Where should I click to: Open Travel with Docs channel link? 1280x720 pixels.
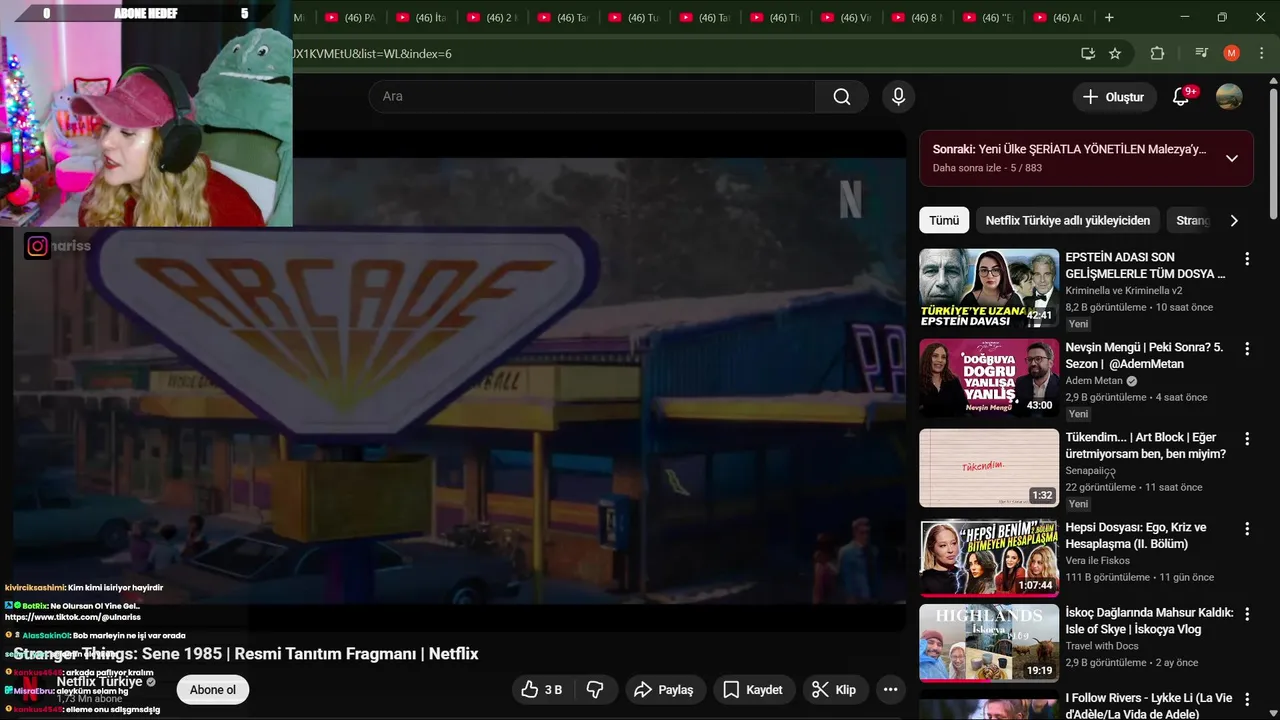tap(1102, 646)
